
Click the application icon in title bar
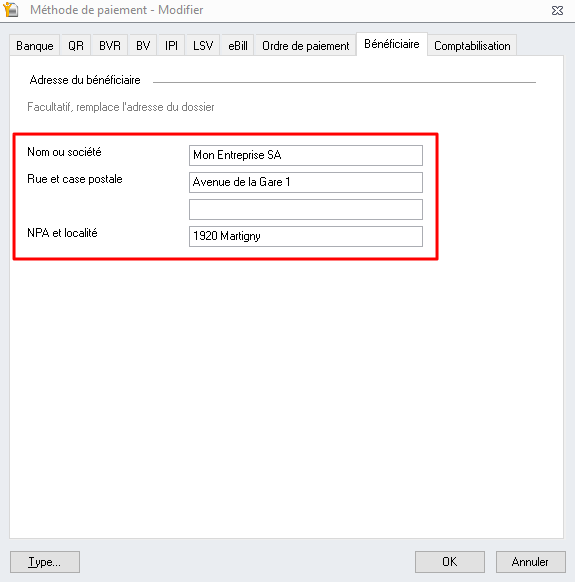point(10,9)
